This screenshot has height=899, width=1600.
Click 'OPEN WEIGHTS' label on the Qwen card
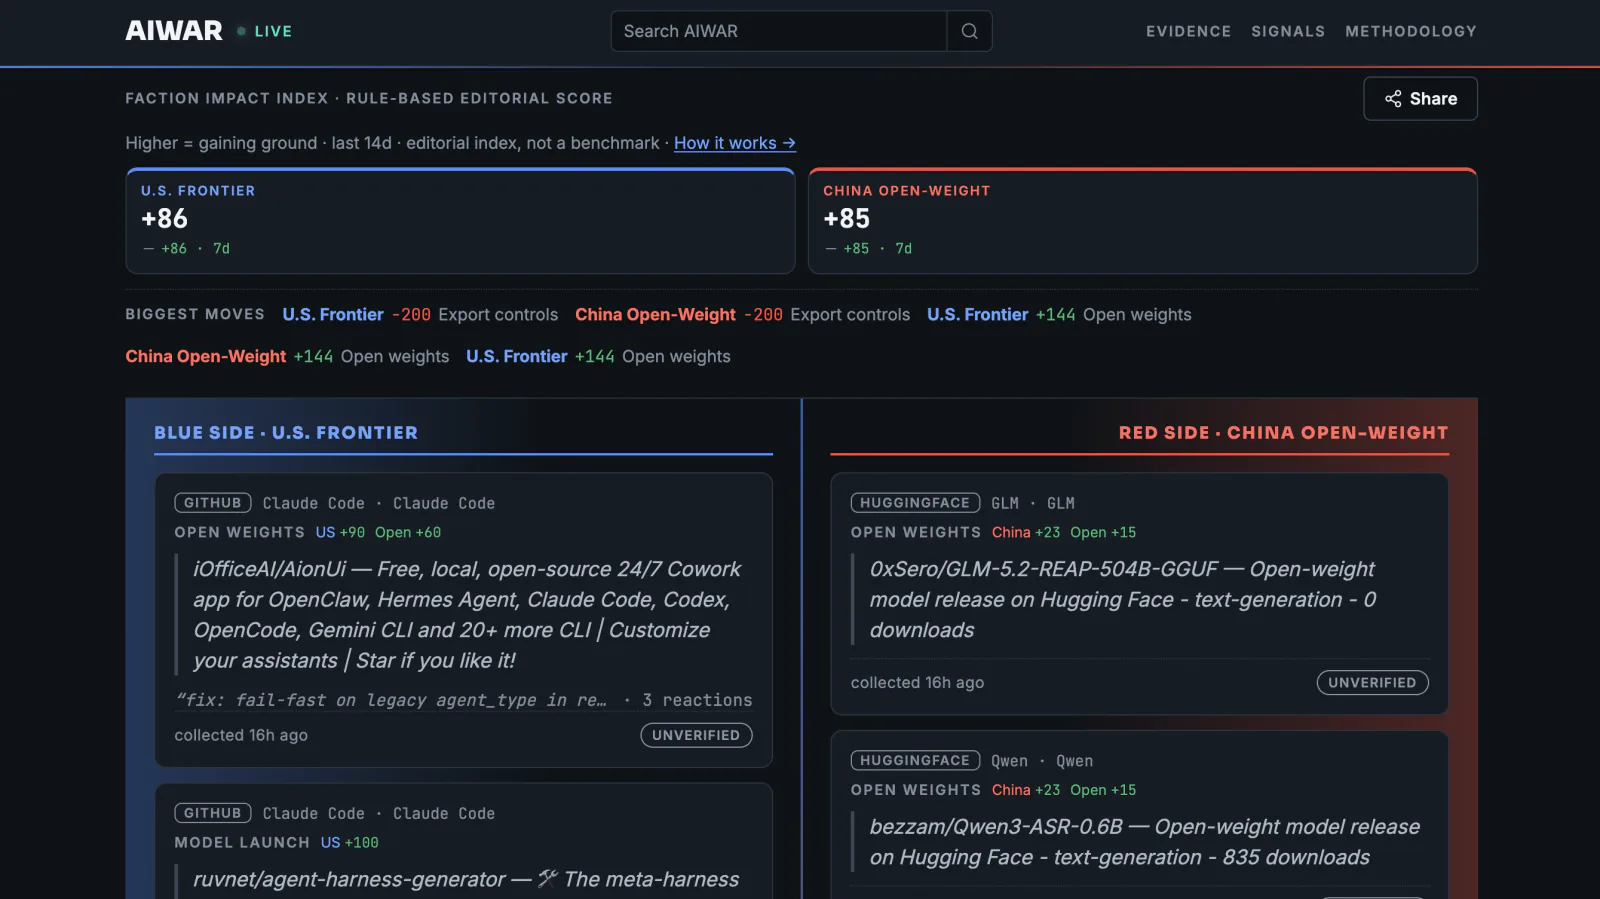[x=916, y=790]
